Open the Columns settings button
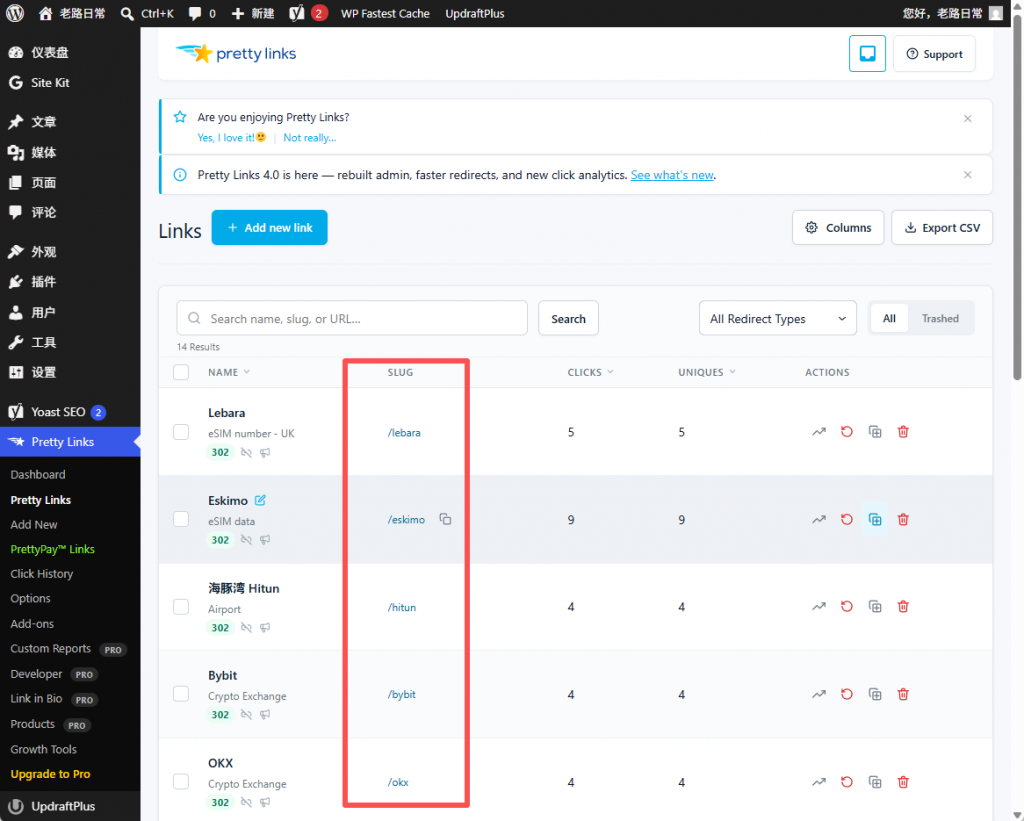Image resolution: width=1024 pixels, height=821 pixels. (x=838, y=227)
